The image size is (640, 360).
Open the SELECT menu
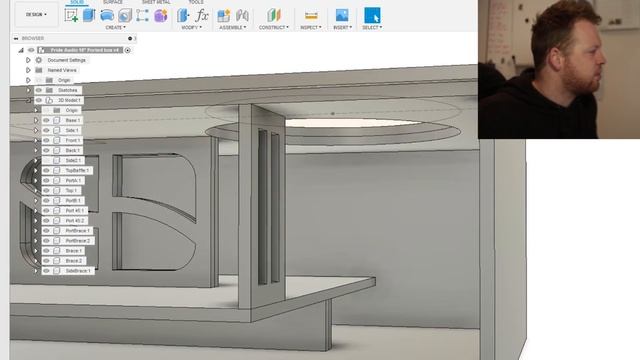372,27
